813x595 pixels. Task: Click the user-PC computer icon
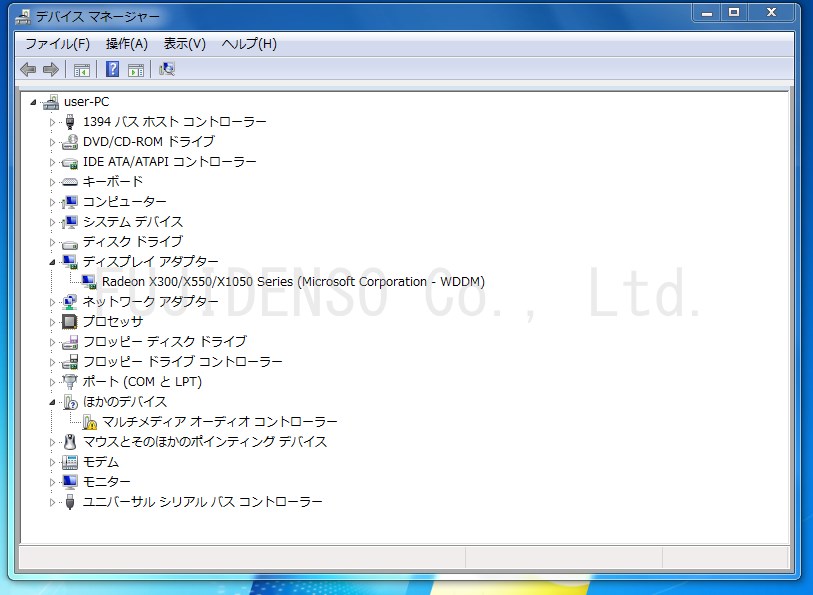point(51,102)
